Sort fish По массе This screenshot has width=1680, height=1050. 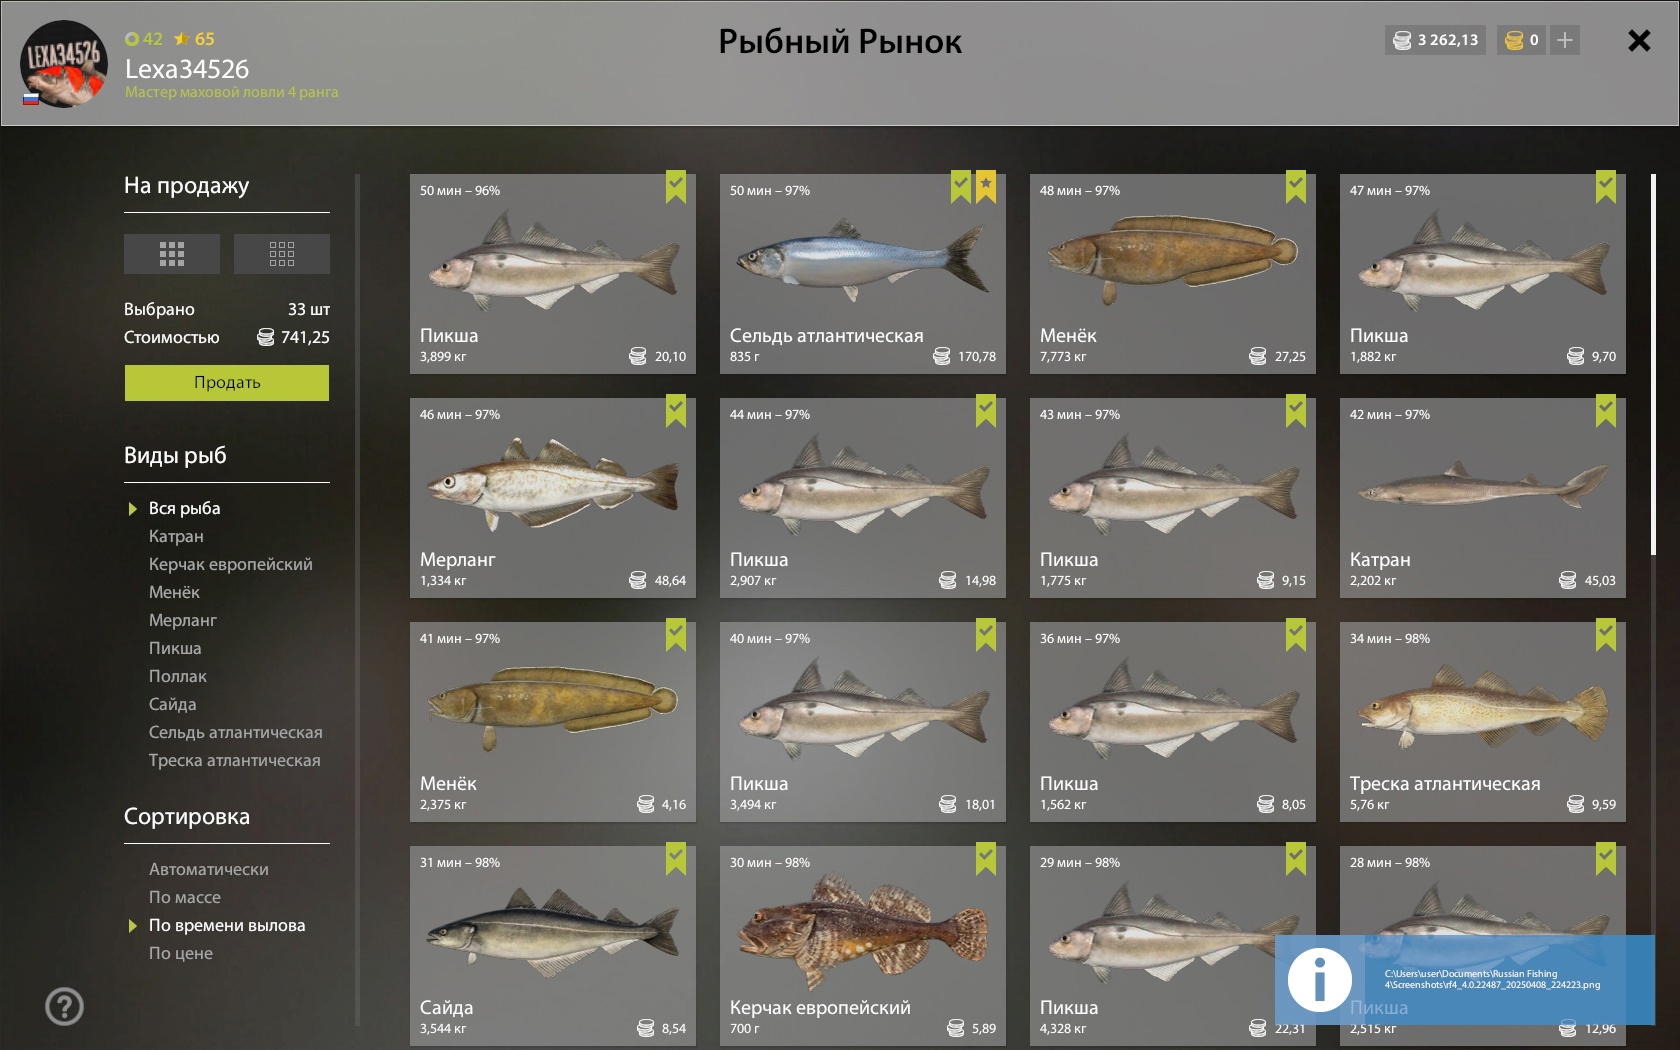click(x=185, y=897)
